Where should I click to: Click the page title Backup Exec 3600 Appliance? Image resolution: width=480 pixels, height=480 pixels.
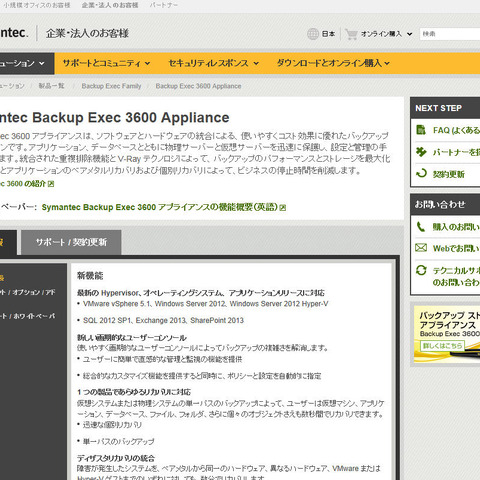115,118
